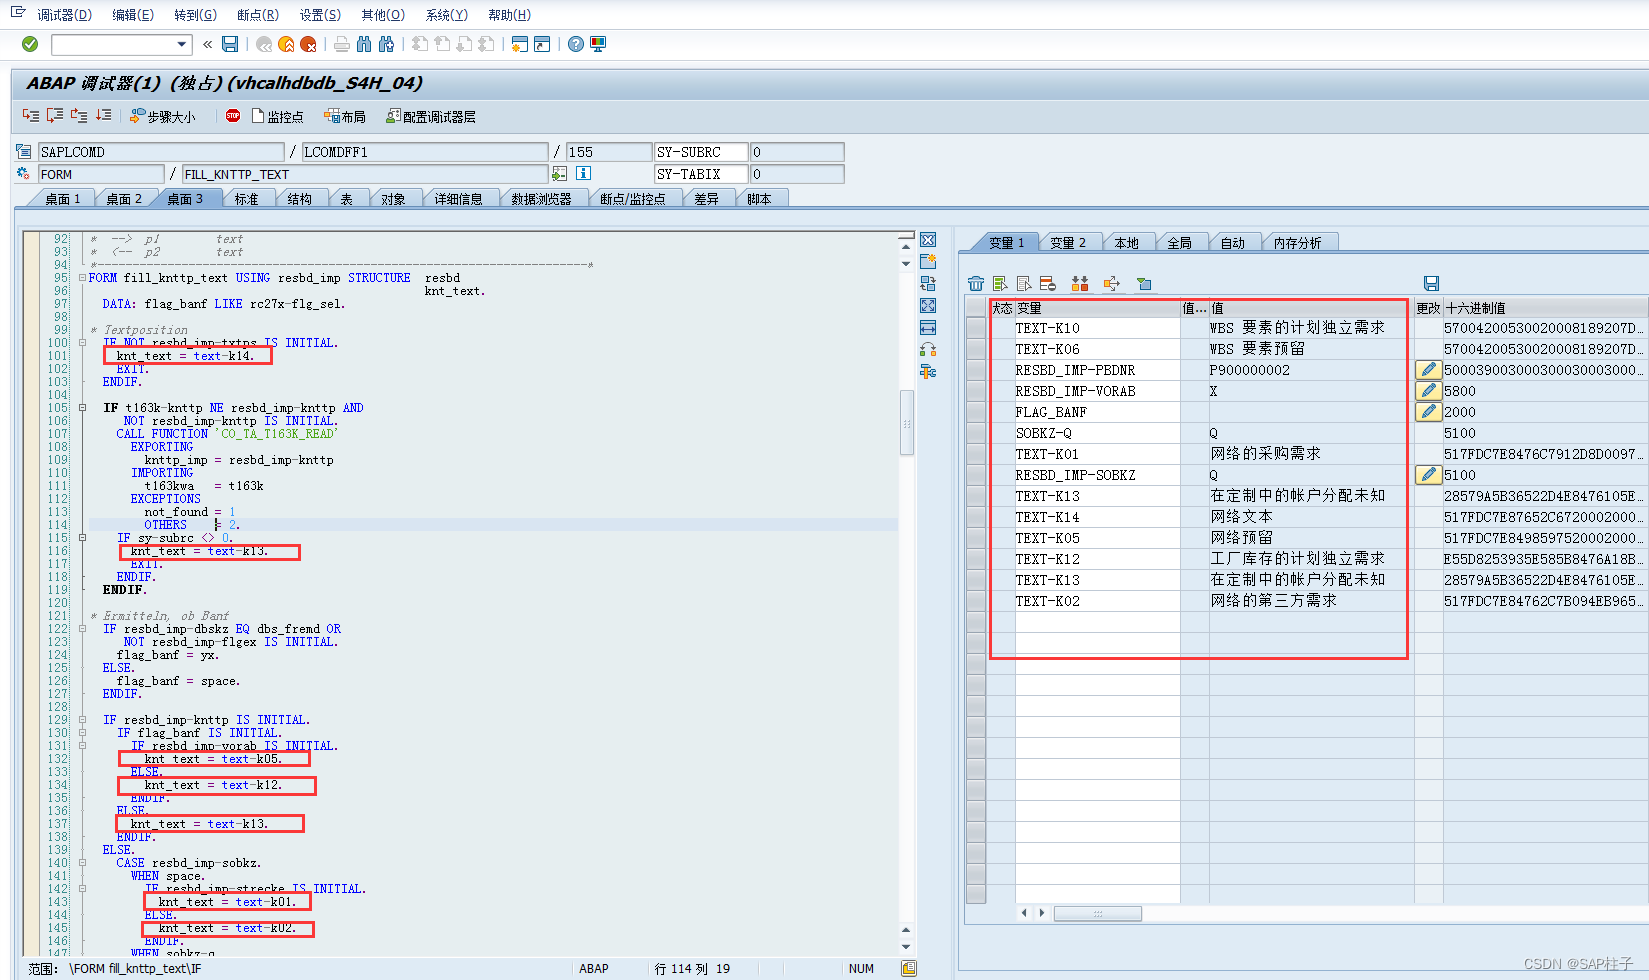Click the Print icon
Screen dimensions: 1649x980
coord(342,44)
